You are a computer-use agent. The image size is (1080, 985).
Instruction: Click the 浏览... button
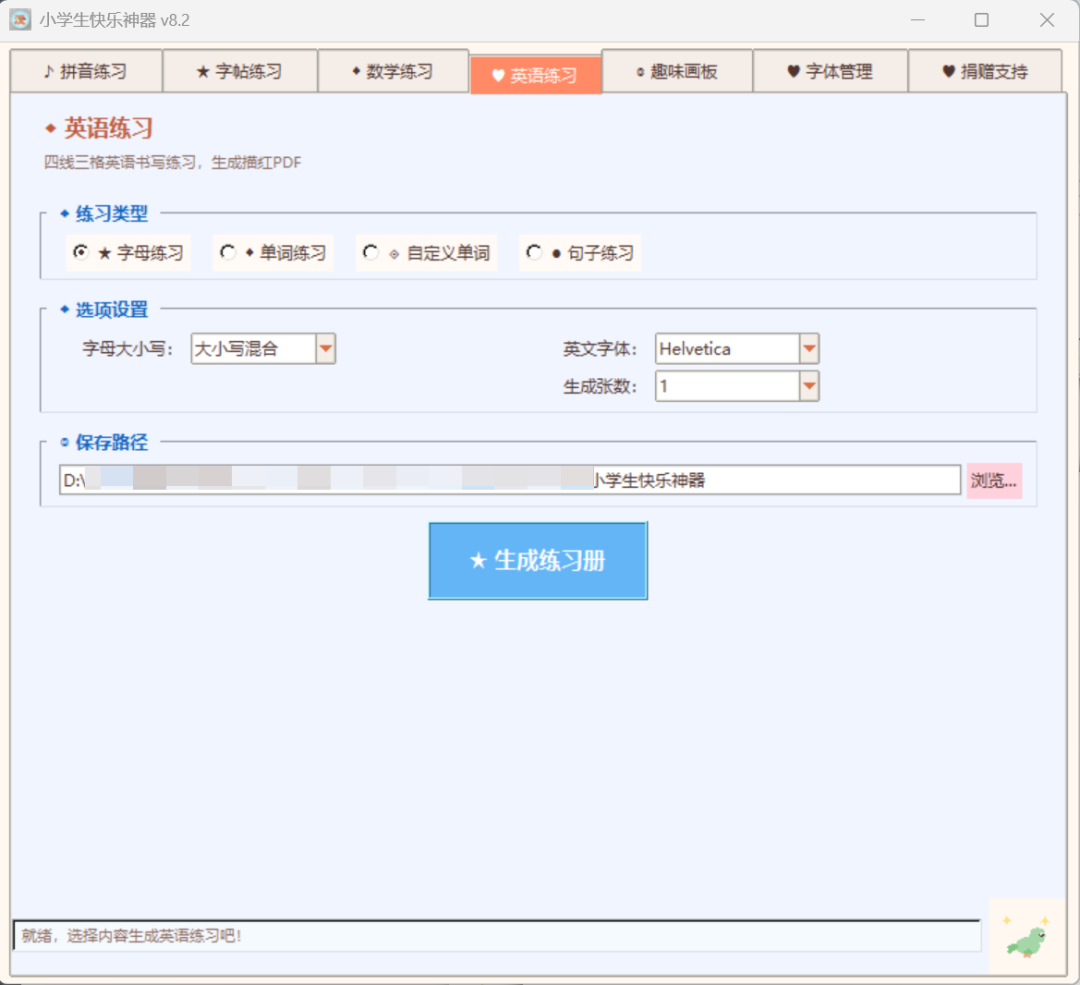point(994,480)
